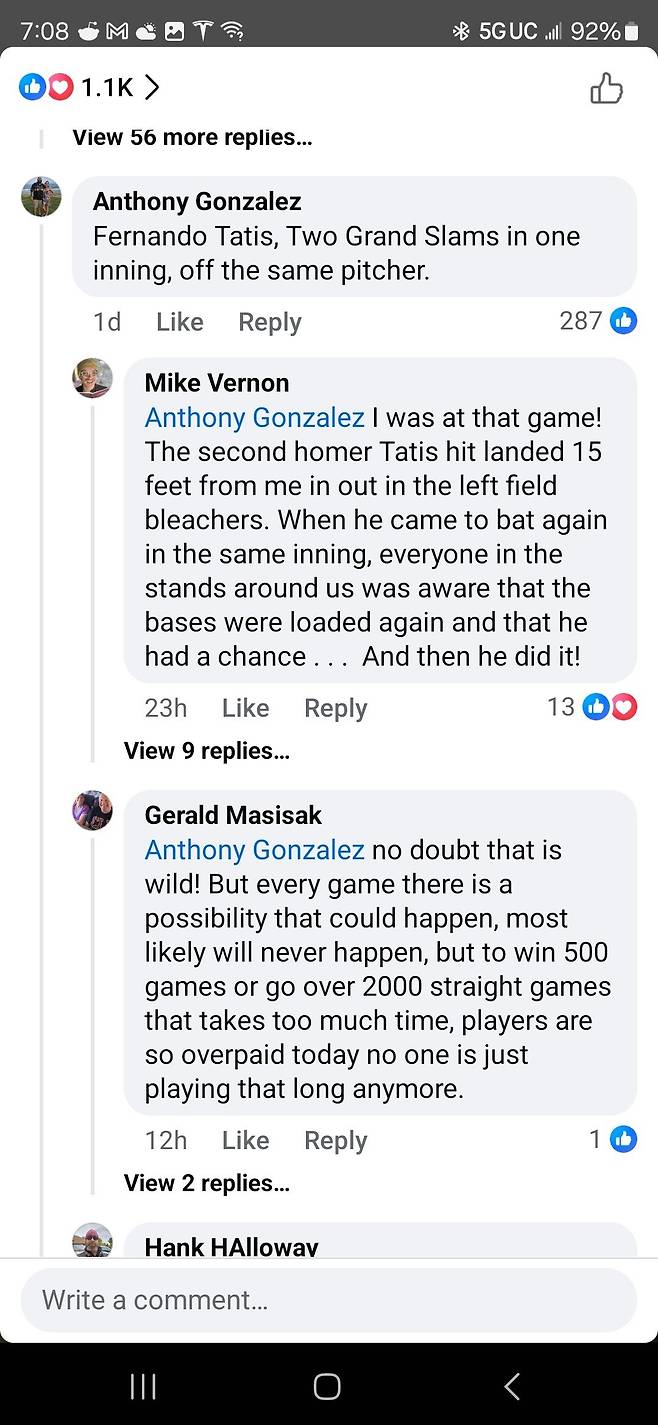This screenshot has width=658, height=1425.
Task: Open recent apps from navigation bar
Action: 143,1385
